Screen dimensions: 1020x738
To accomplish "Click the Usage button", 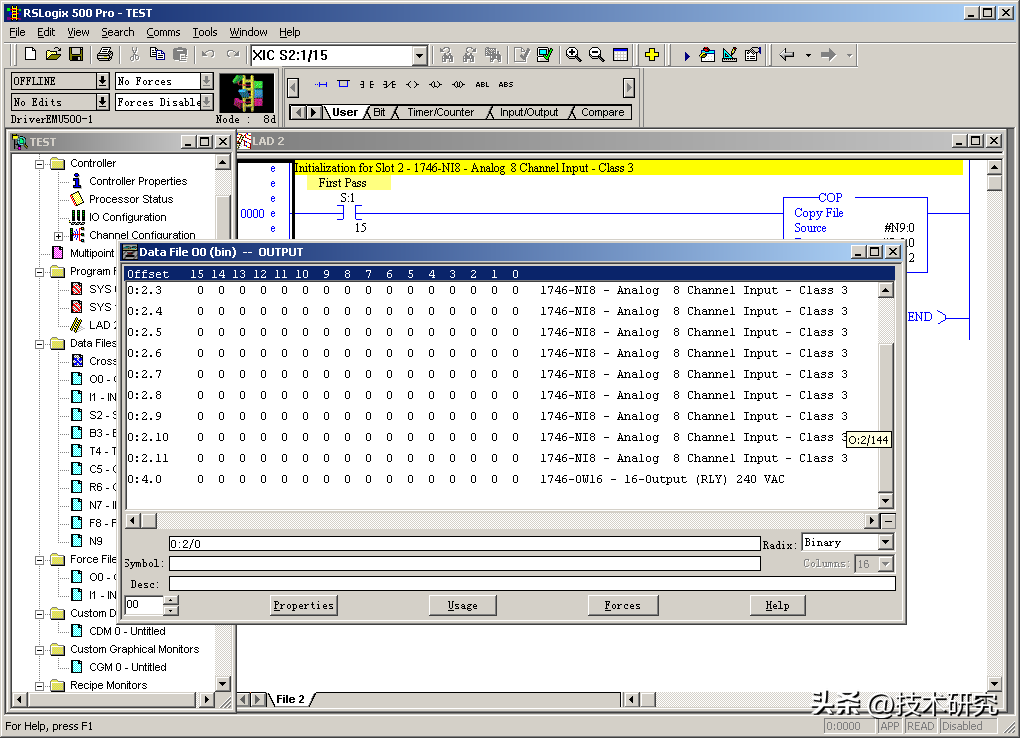I will click(462, 605).
